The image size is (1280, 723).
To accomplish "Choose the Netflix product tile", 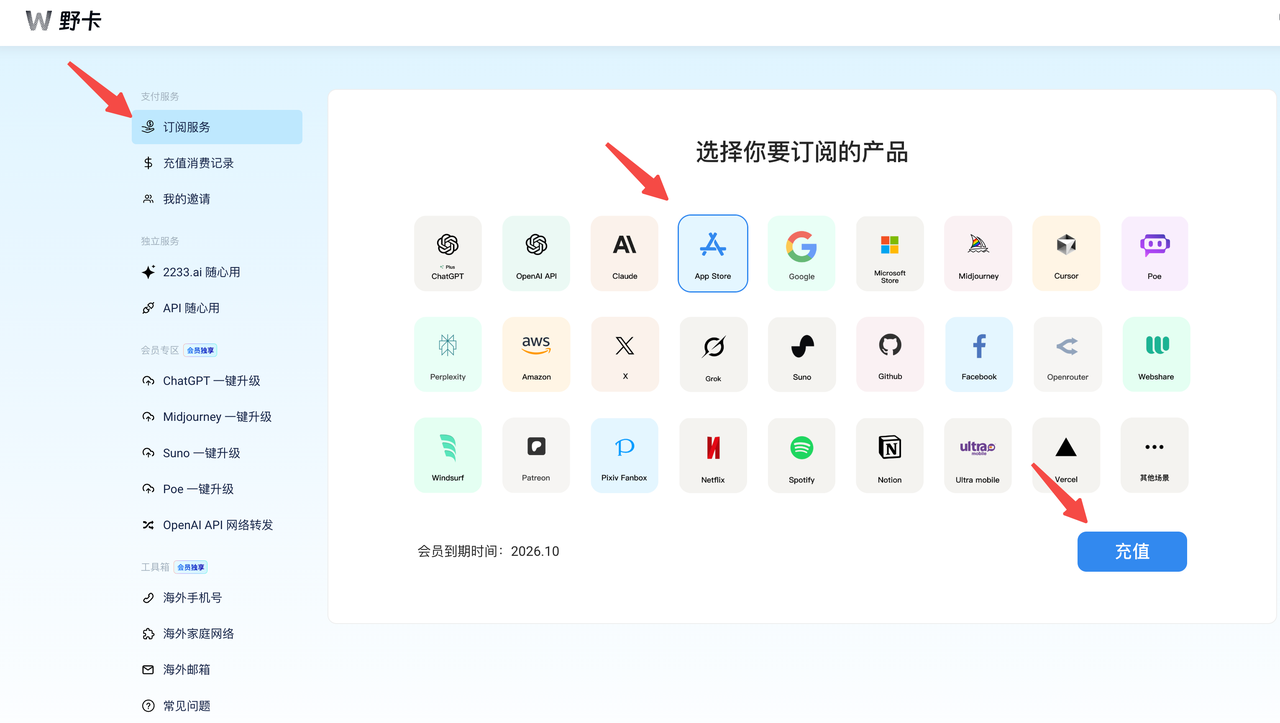I will point(713,455).
